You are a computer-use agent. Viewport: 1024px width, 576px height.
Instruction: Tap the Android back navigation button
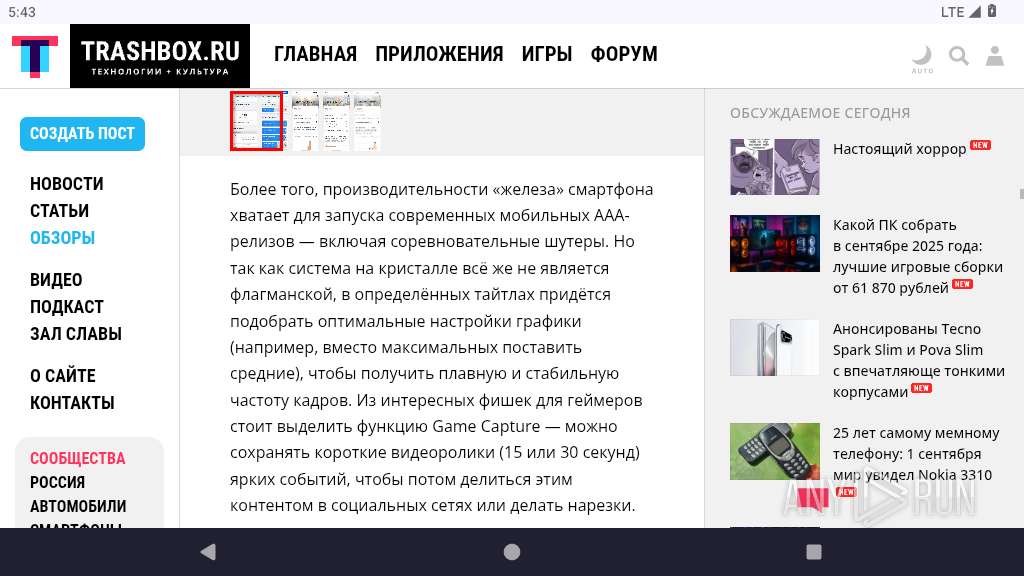(208, 552)
